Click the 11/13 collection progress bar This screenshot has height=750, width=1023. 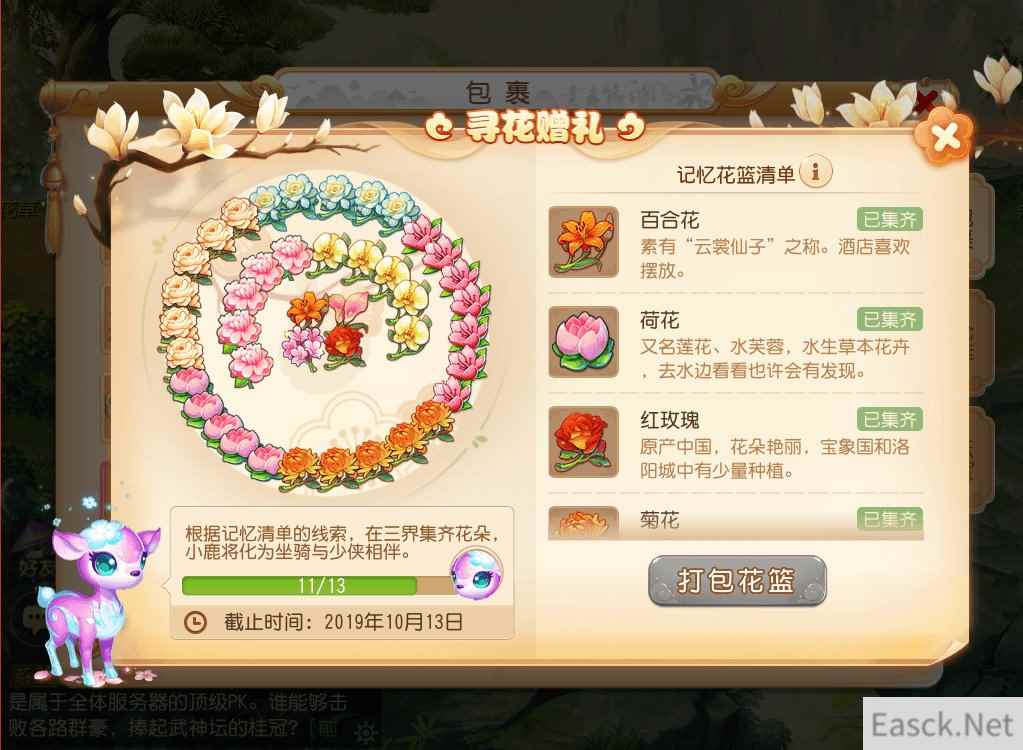320,585
